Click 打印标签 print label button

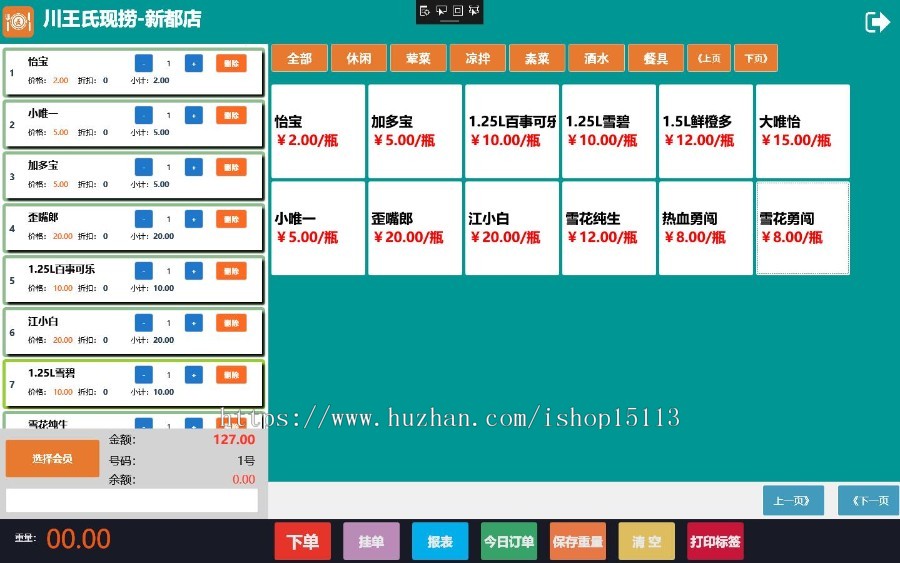point(715,541)
